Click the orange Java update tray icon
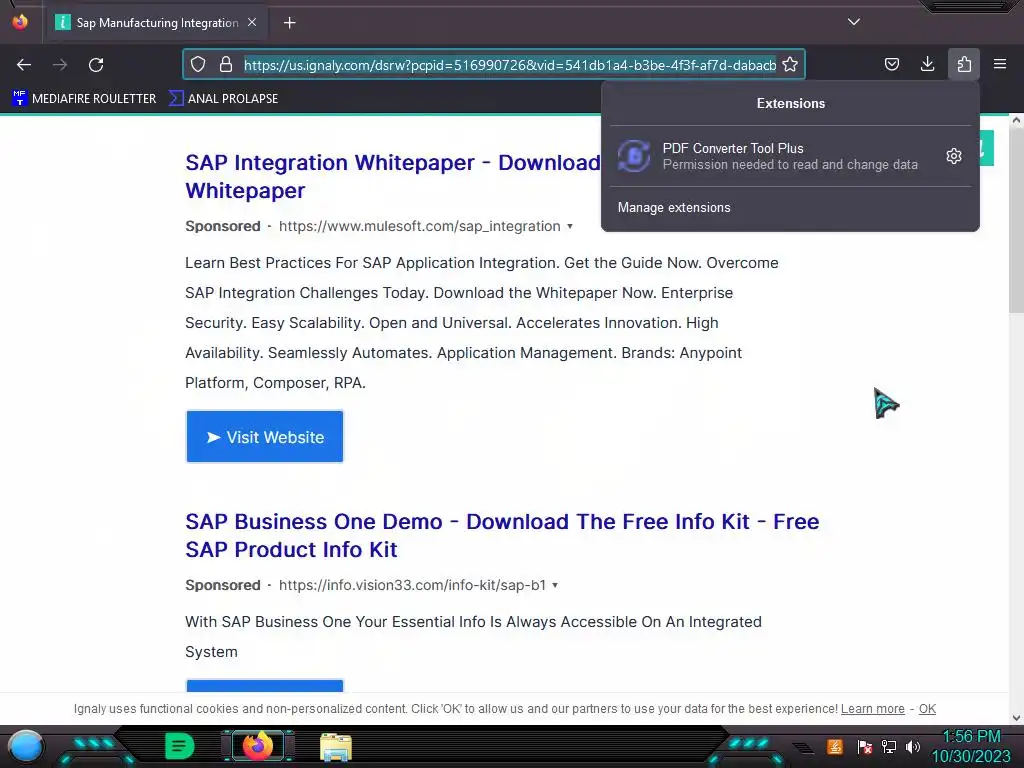Screen dimensions: 1024x768 (x=835, y=746)
